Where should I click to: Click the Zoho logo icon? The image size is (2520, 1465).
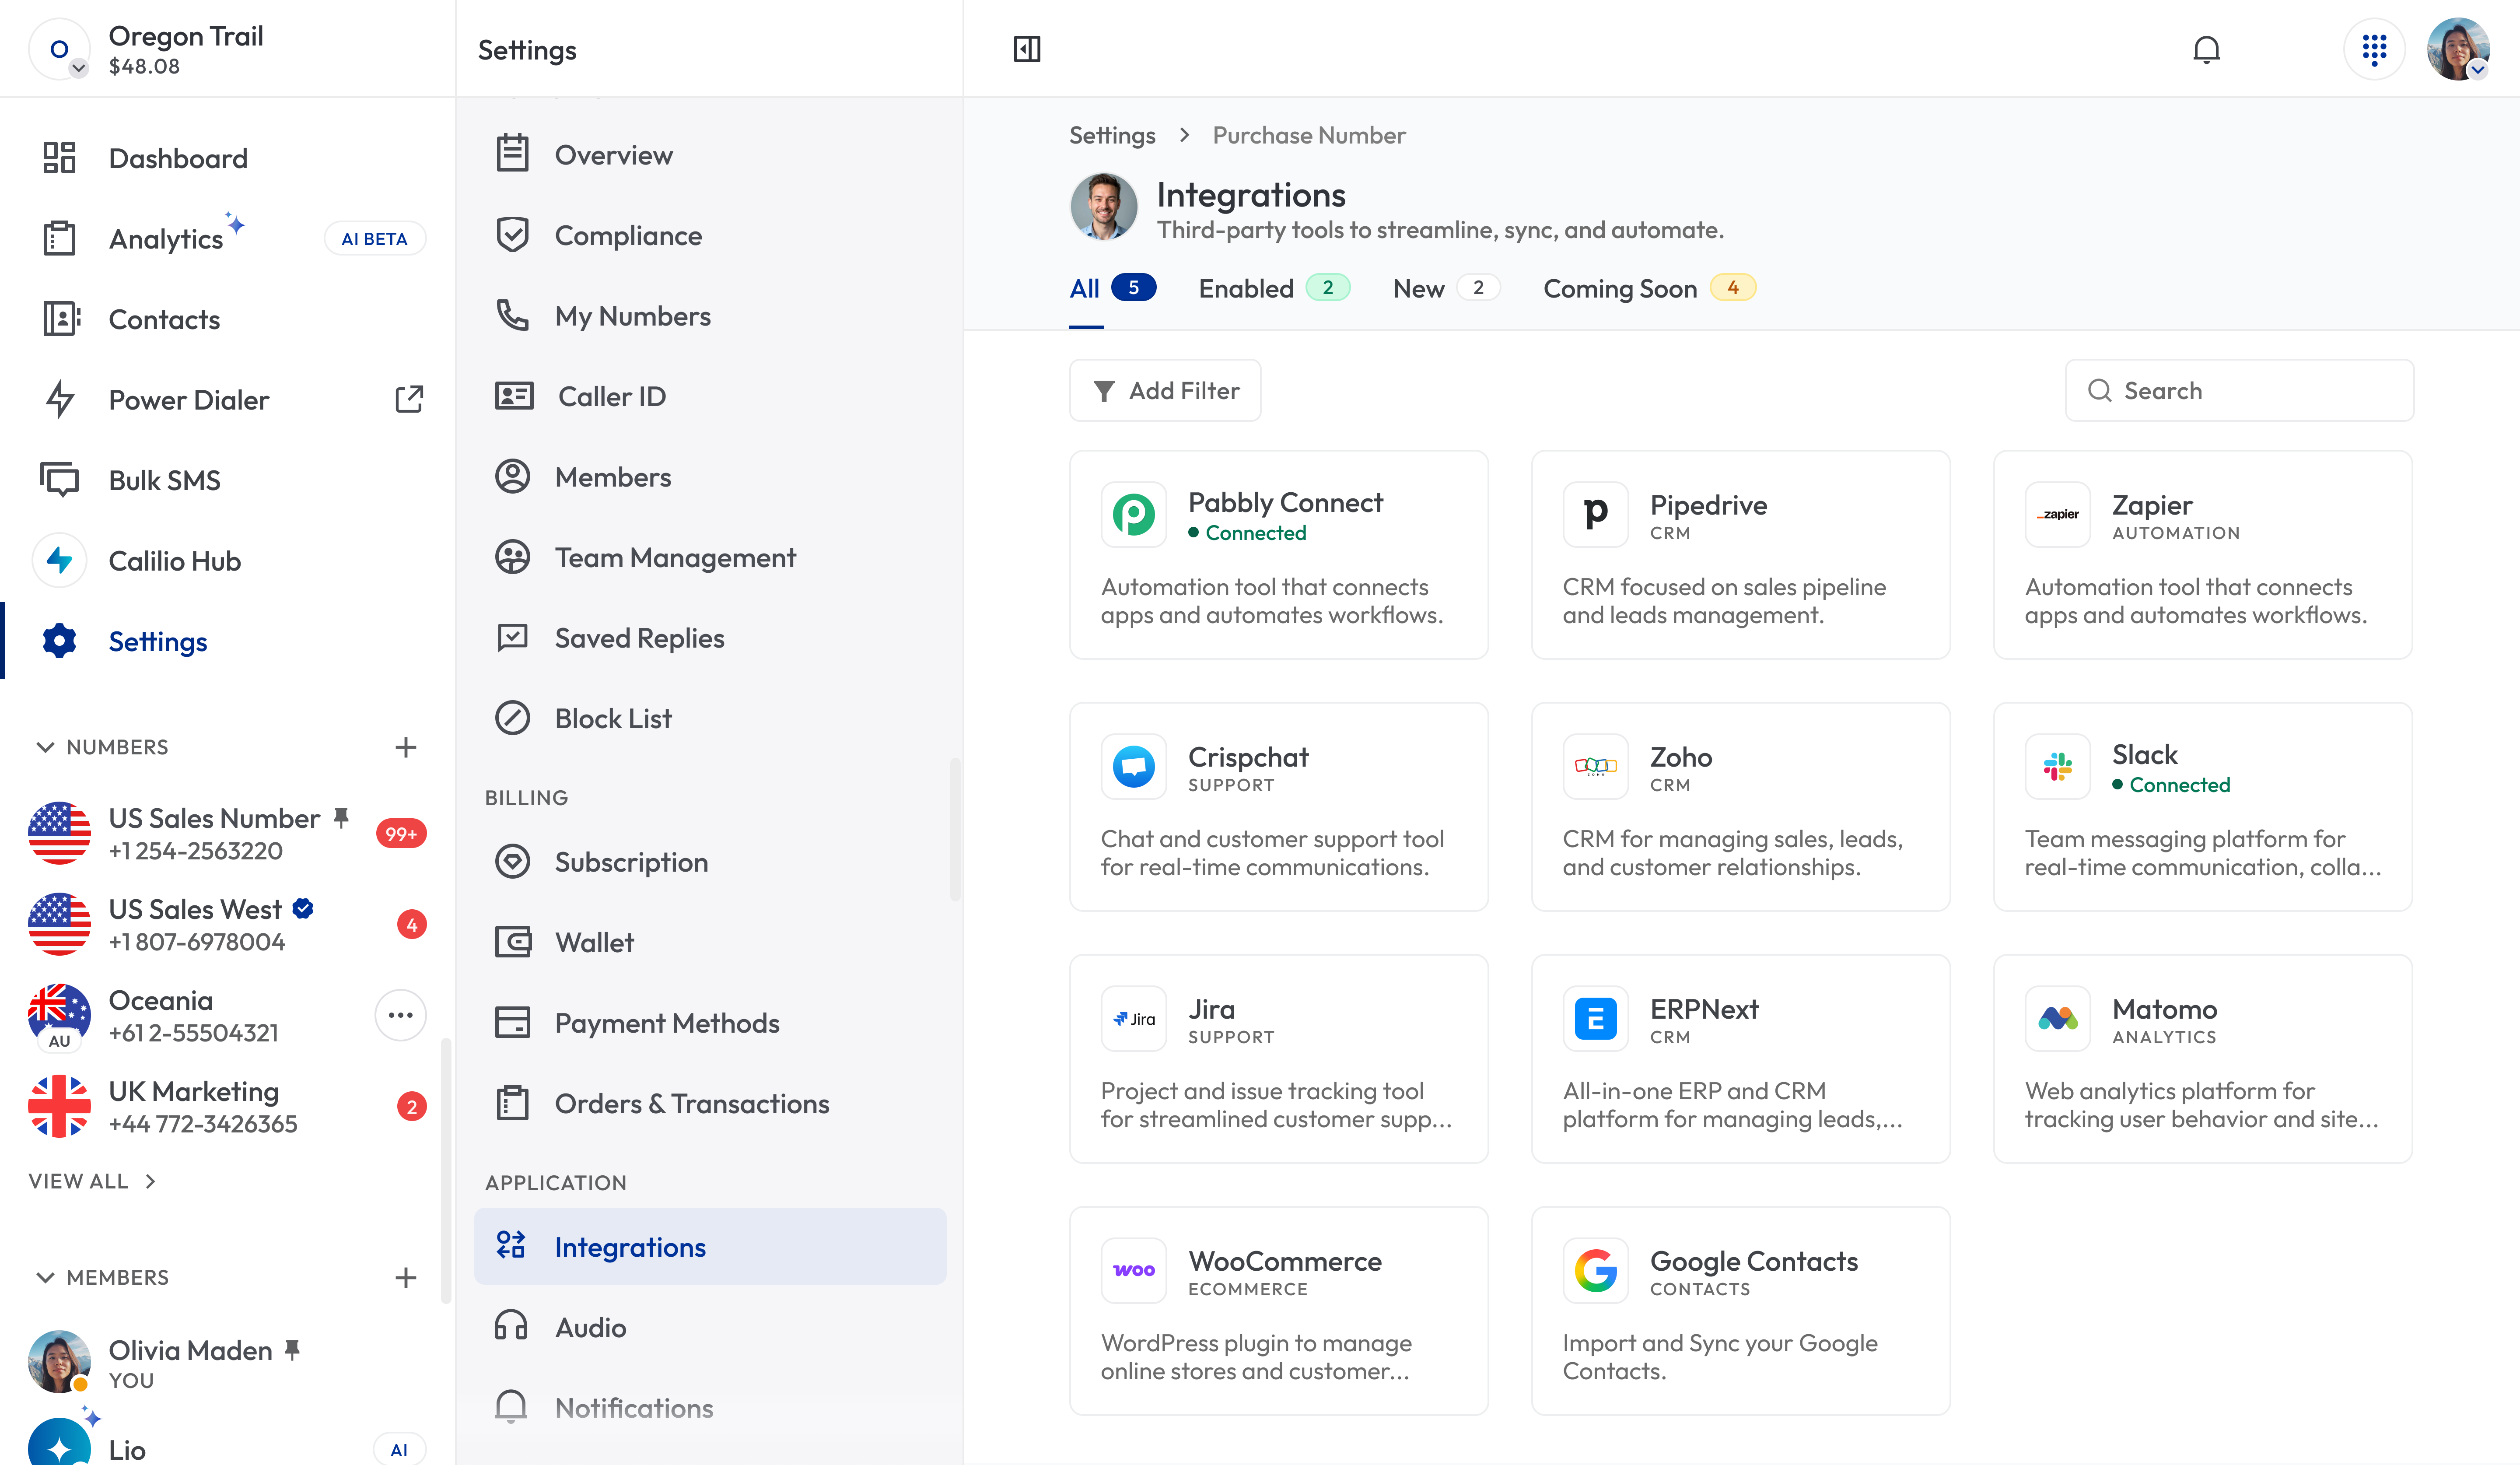(x=1595, y=766)
